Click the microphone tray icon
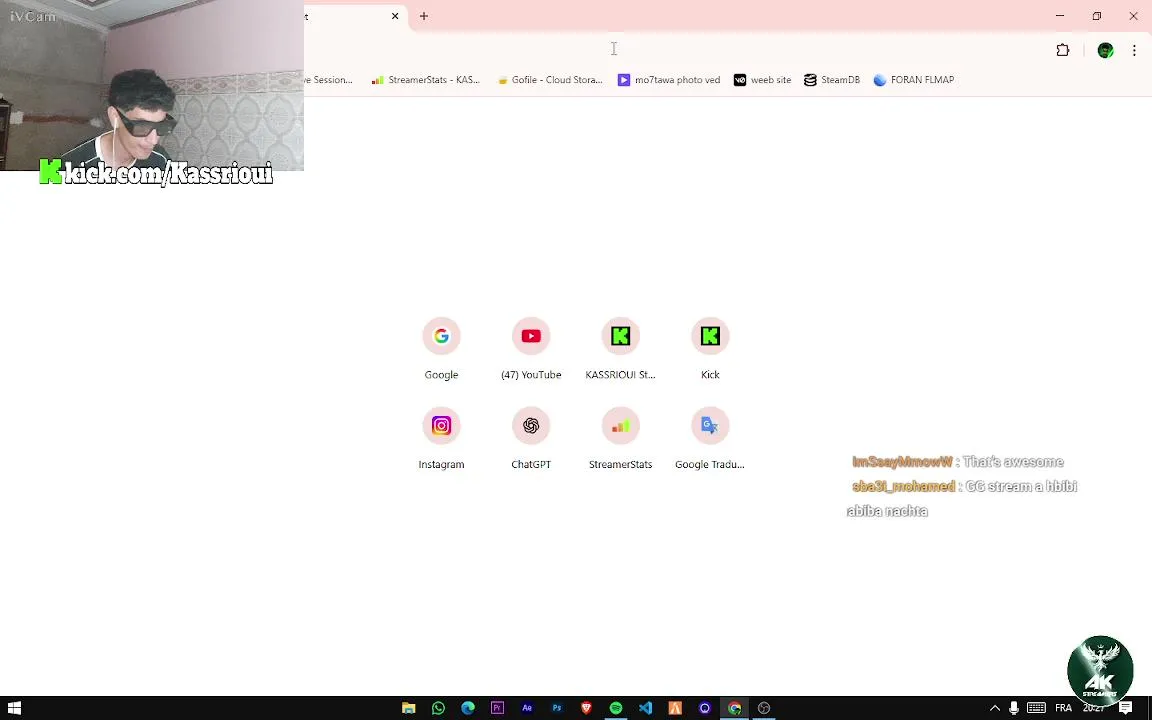This screenshot has width=1152, height=720. click(x=1014, y=708)
